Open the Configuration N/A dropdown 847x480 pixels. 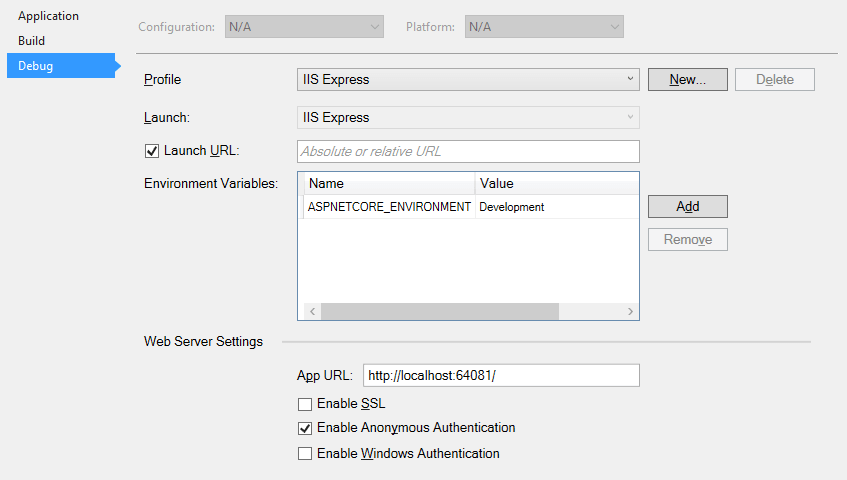[304, 27]
